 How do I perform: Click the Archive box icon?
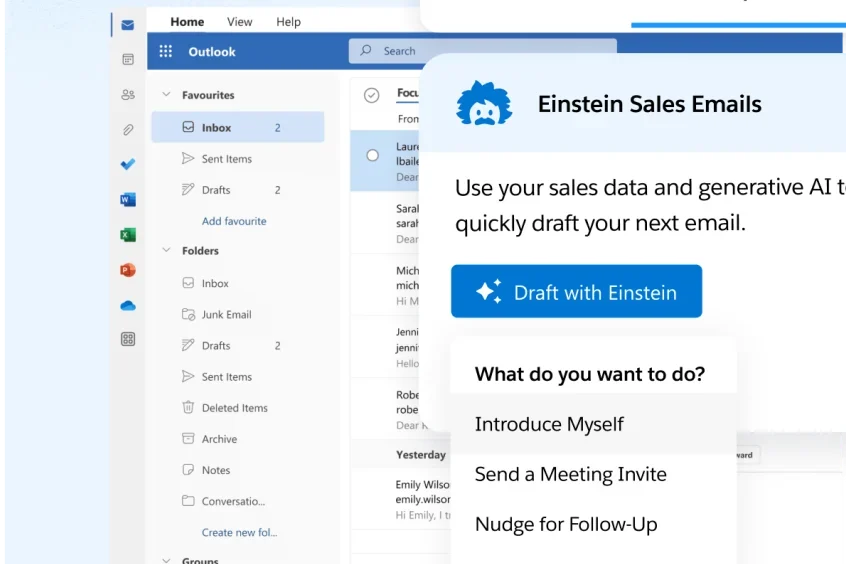188,438
